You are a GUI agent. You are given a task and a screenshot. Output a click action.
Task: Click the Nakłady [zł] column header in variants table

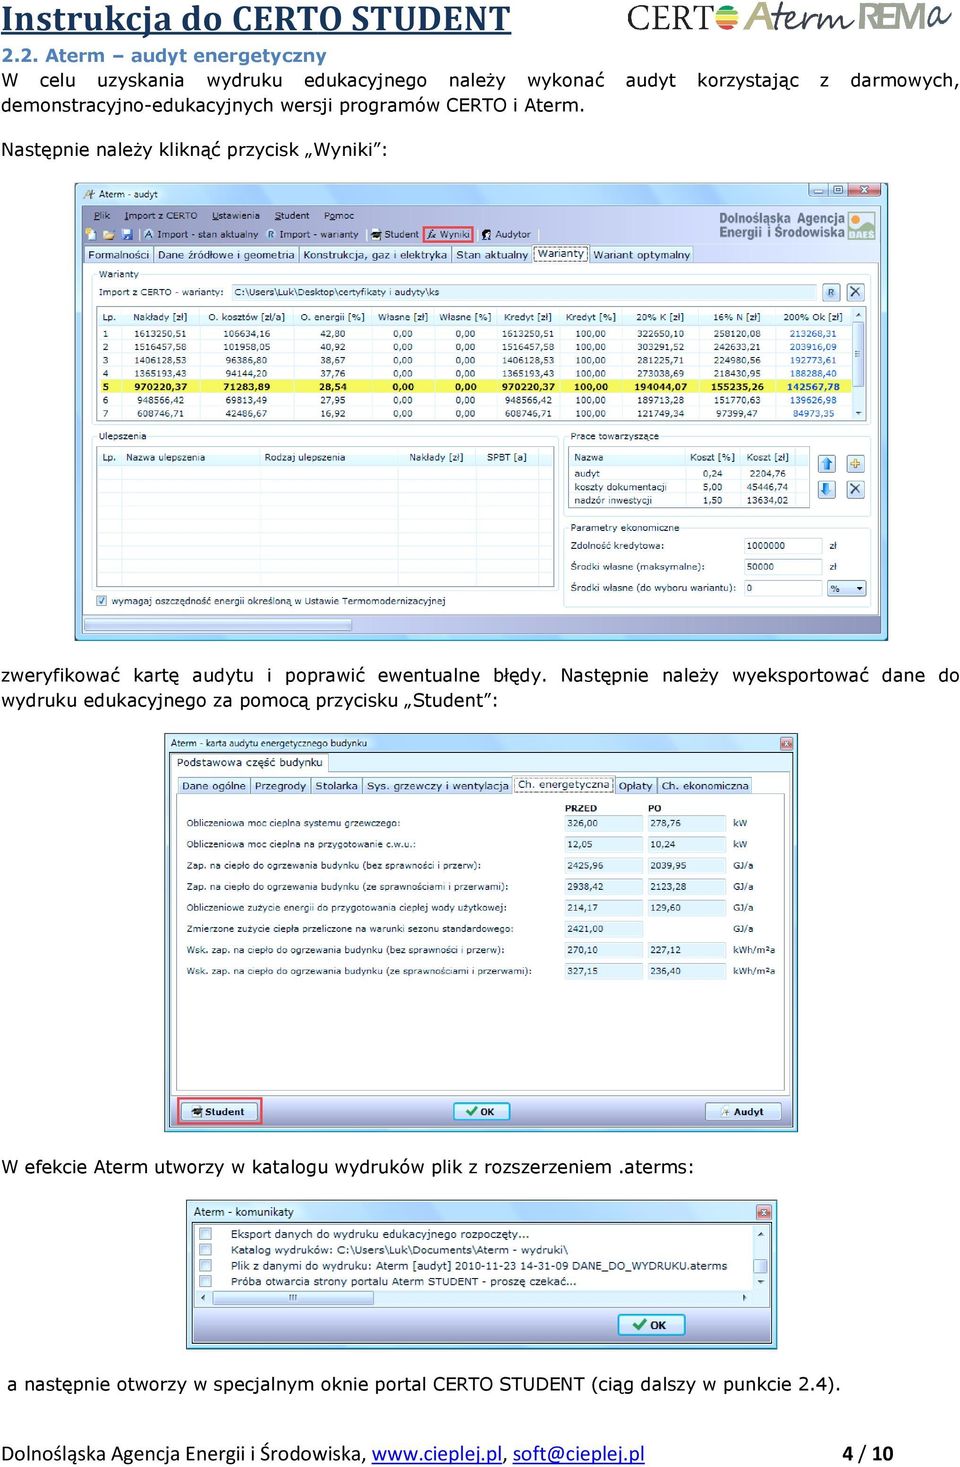point(160,317)
